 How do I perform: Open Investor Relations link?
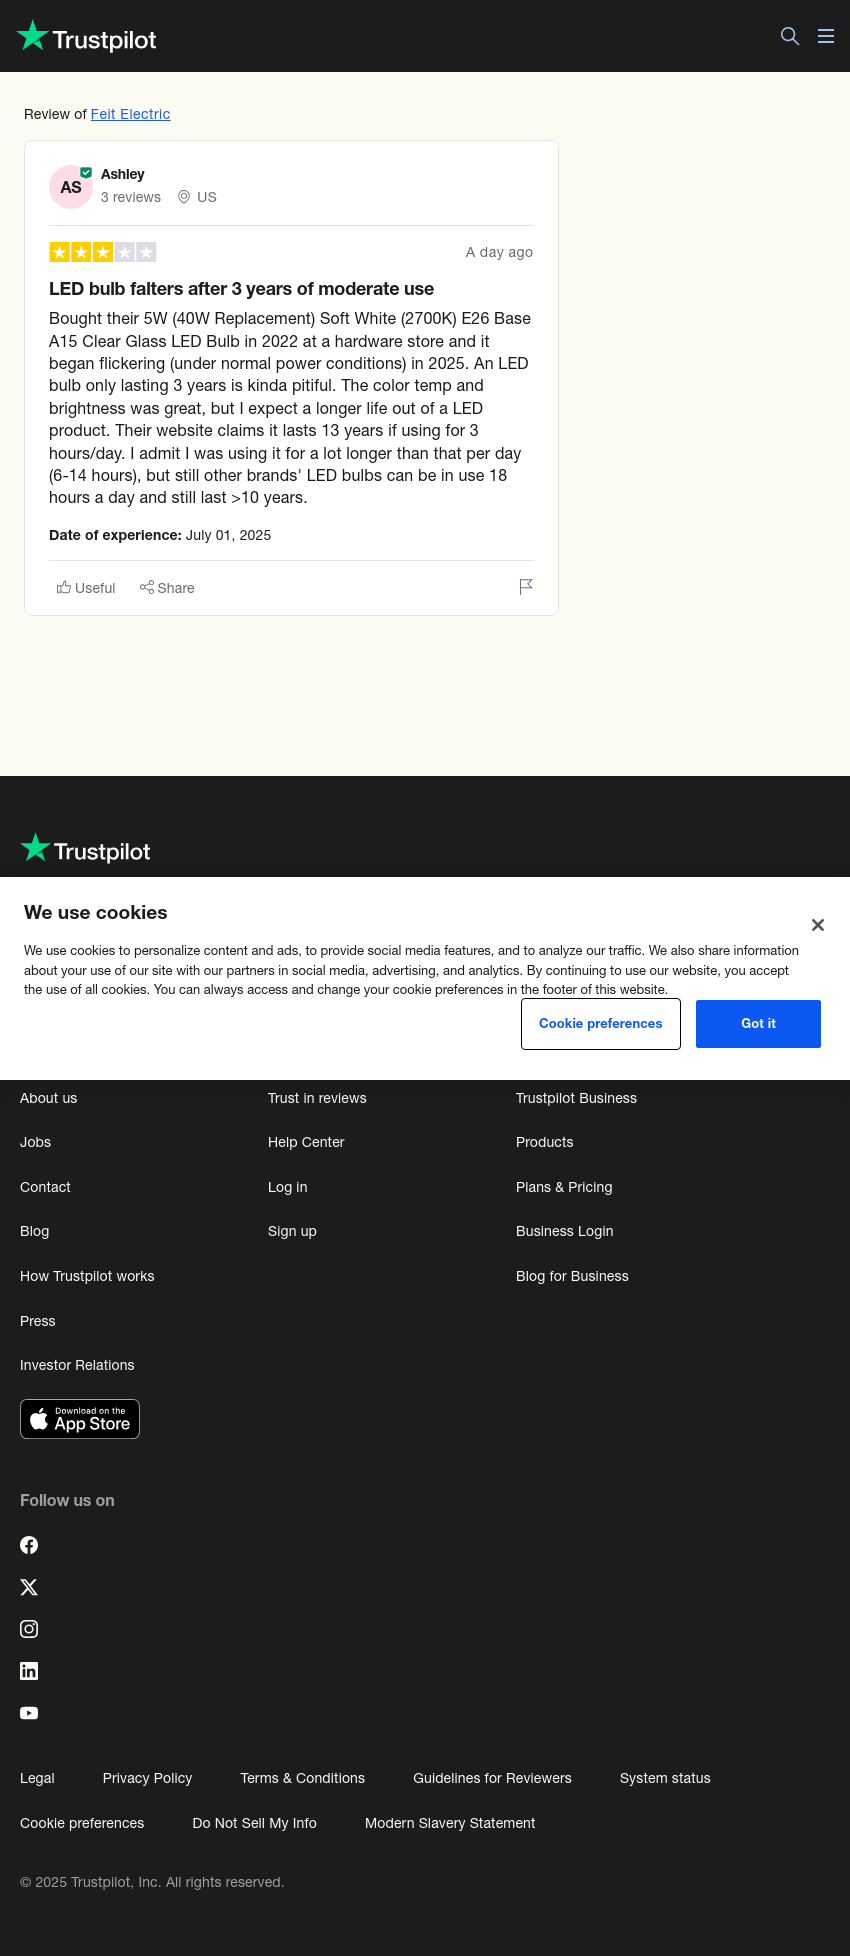(x=77, y=1365)
